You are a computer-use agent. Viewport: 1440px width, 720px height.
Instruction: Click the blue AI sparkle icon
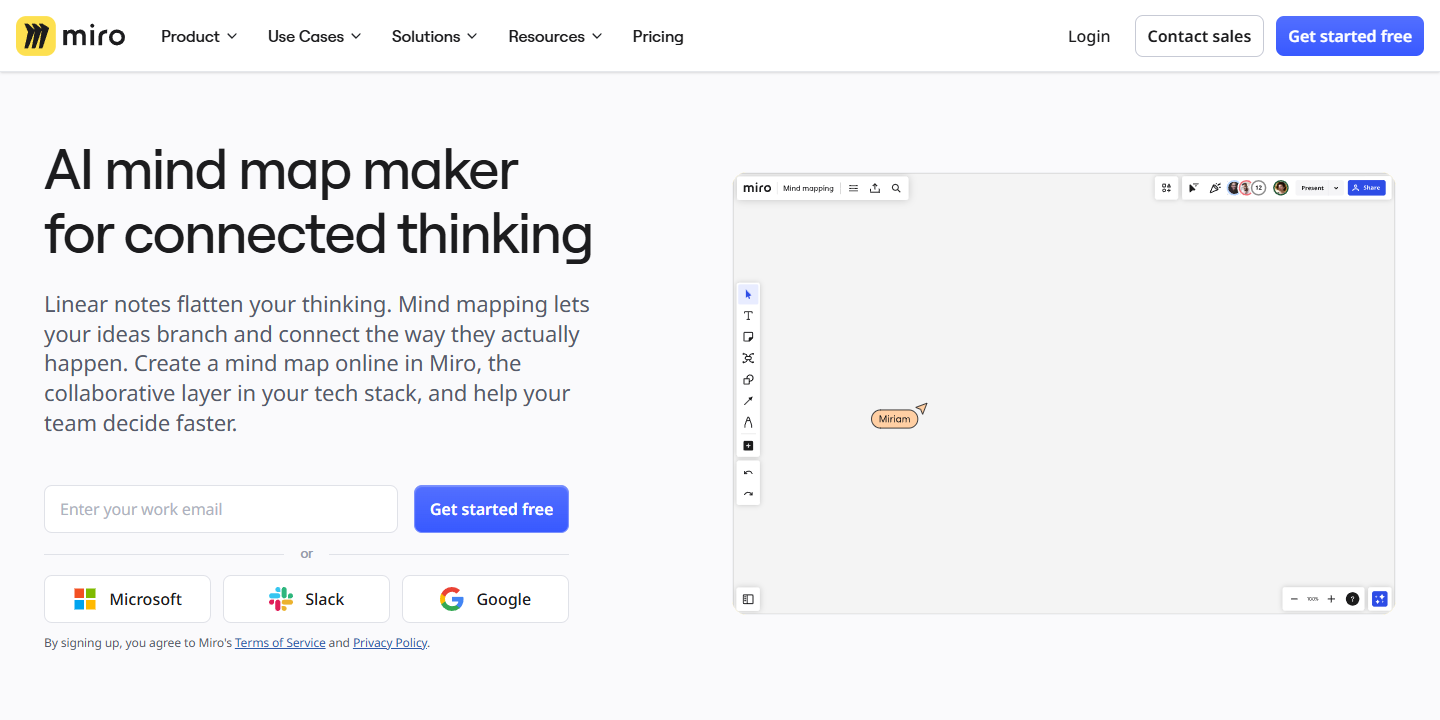click(1380, 599)
